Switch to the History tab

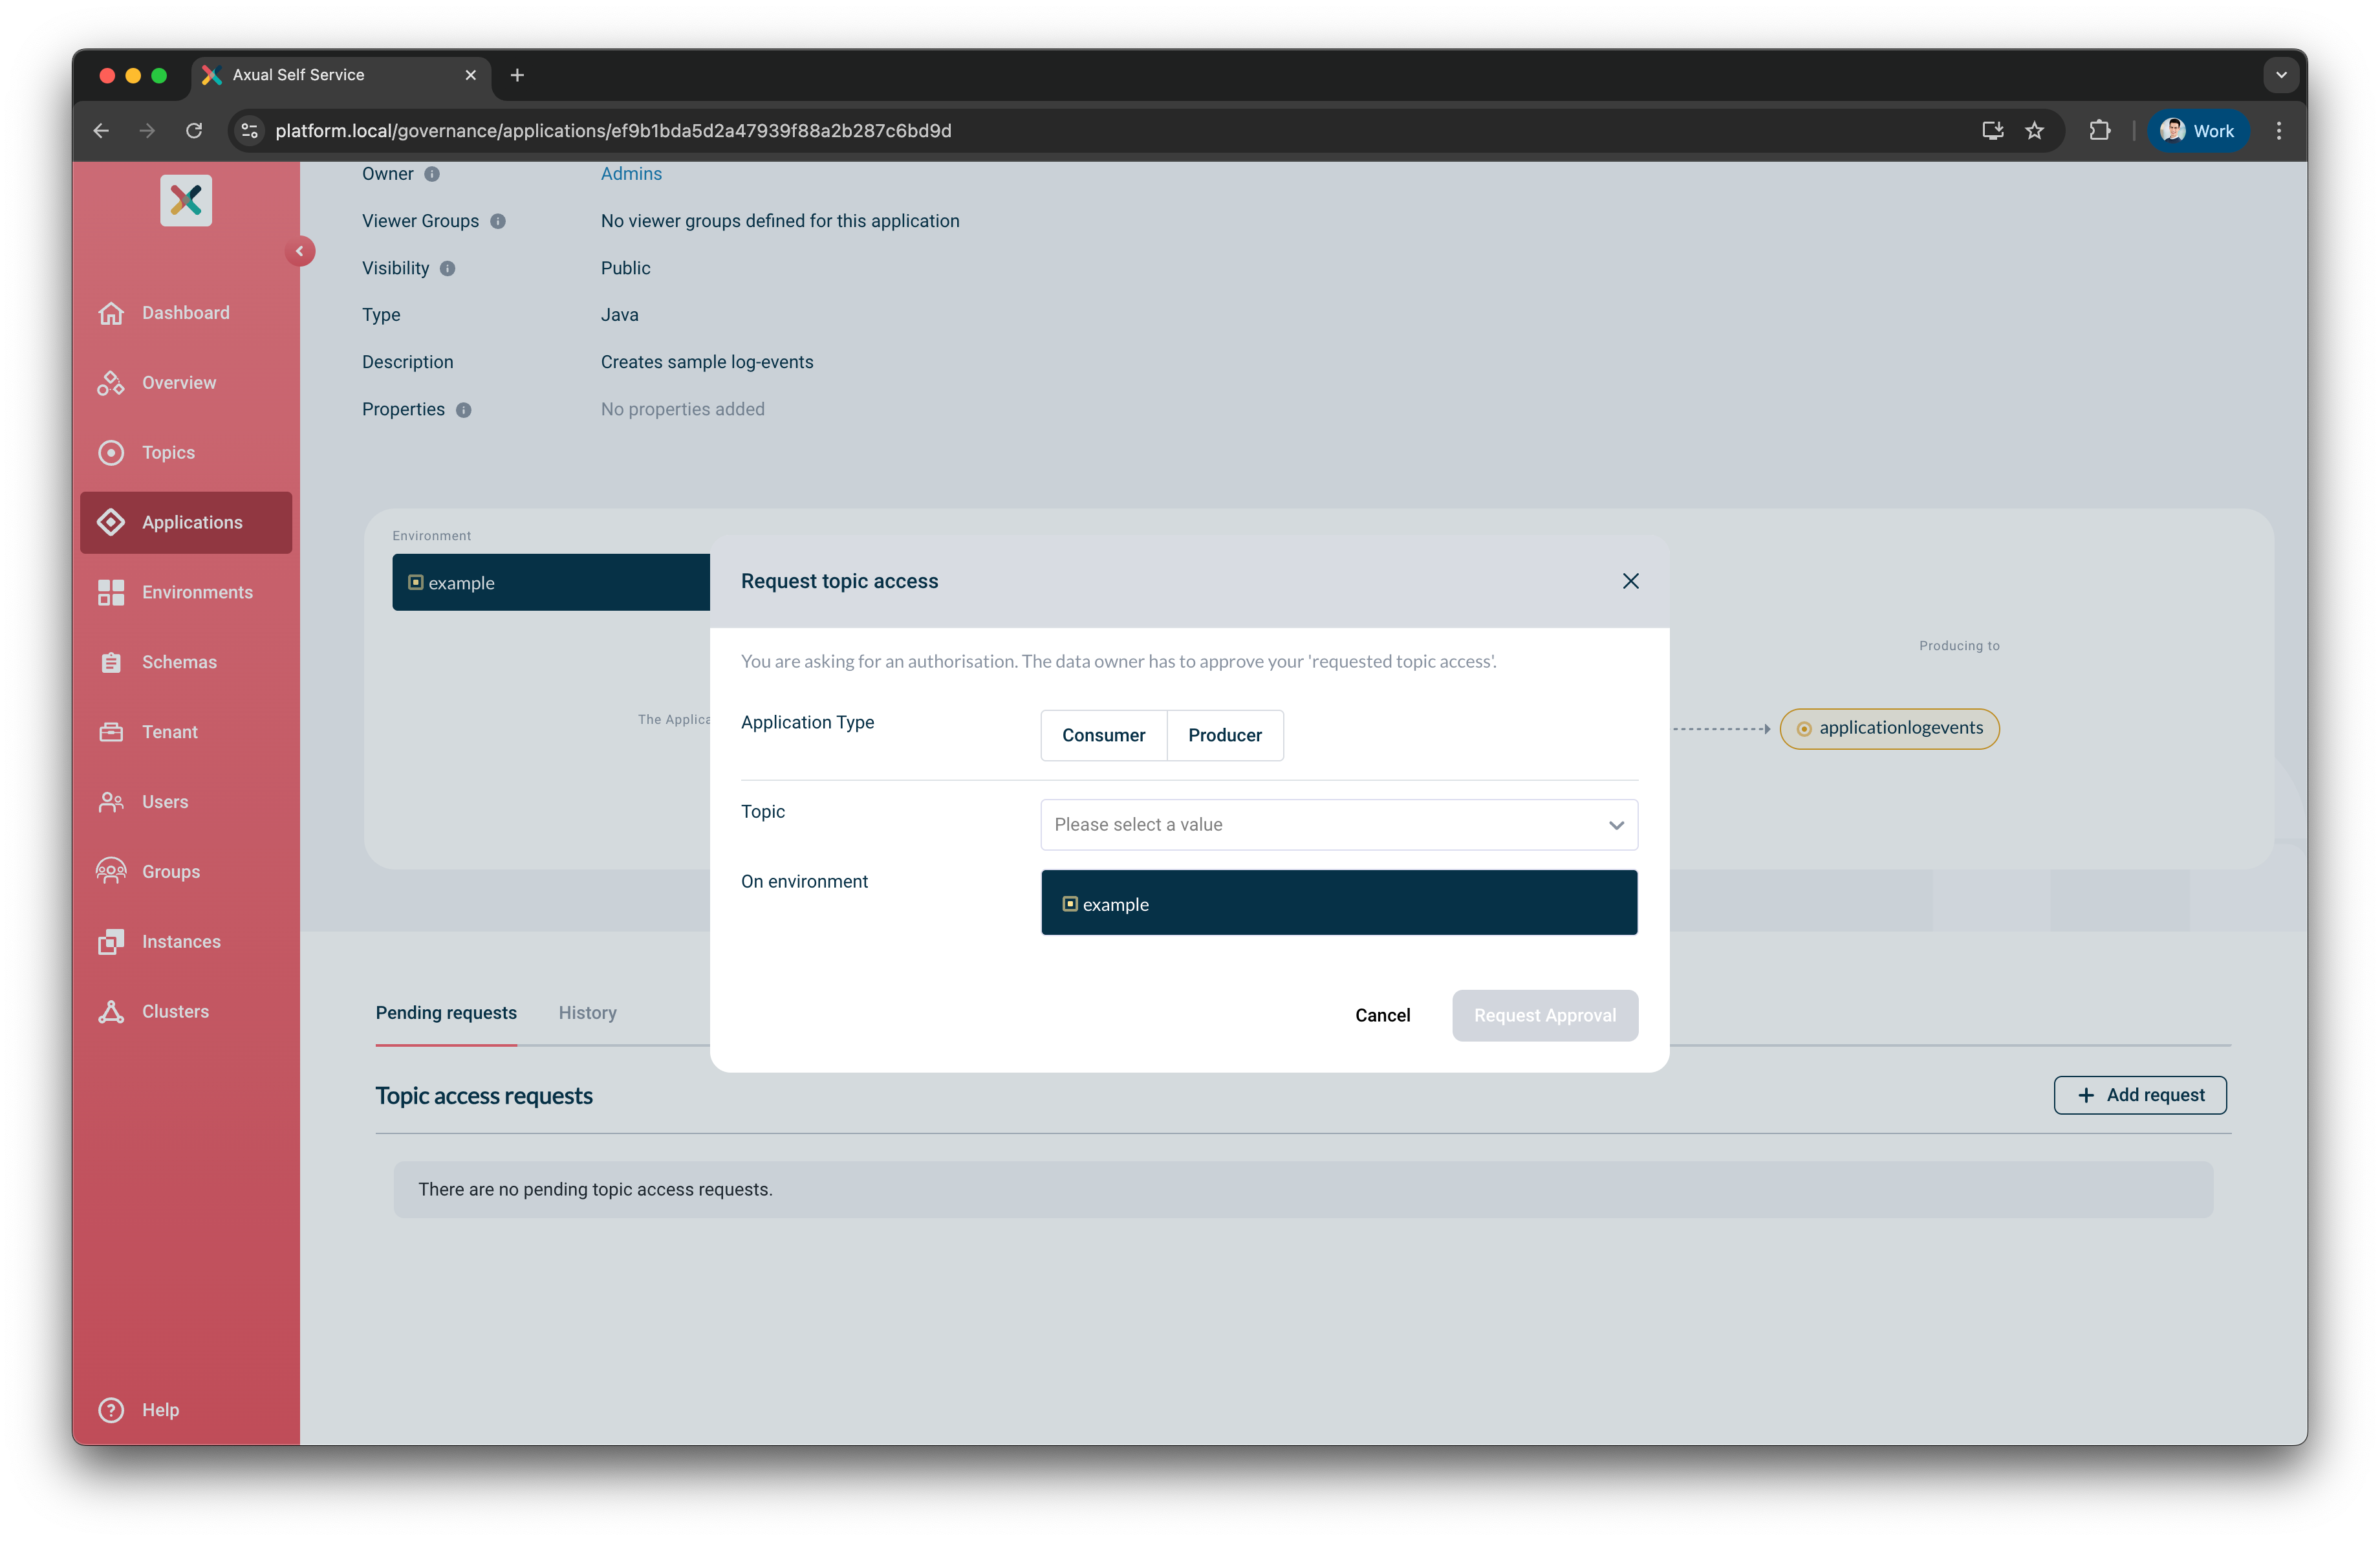pyautogui.click(x=587, y=1012)
